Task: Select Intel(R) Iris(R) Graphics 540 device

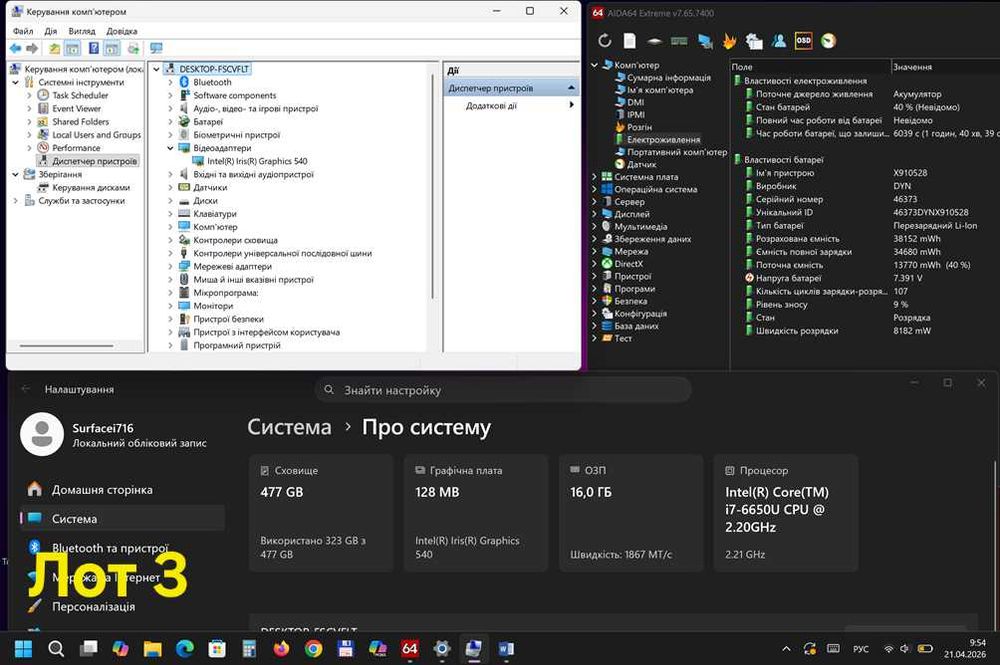Action: [x=257, y=161]
